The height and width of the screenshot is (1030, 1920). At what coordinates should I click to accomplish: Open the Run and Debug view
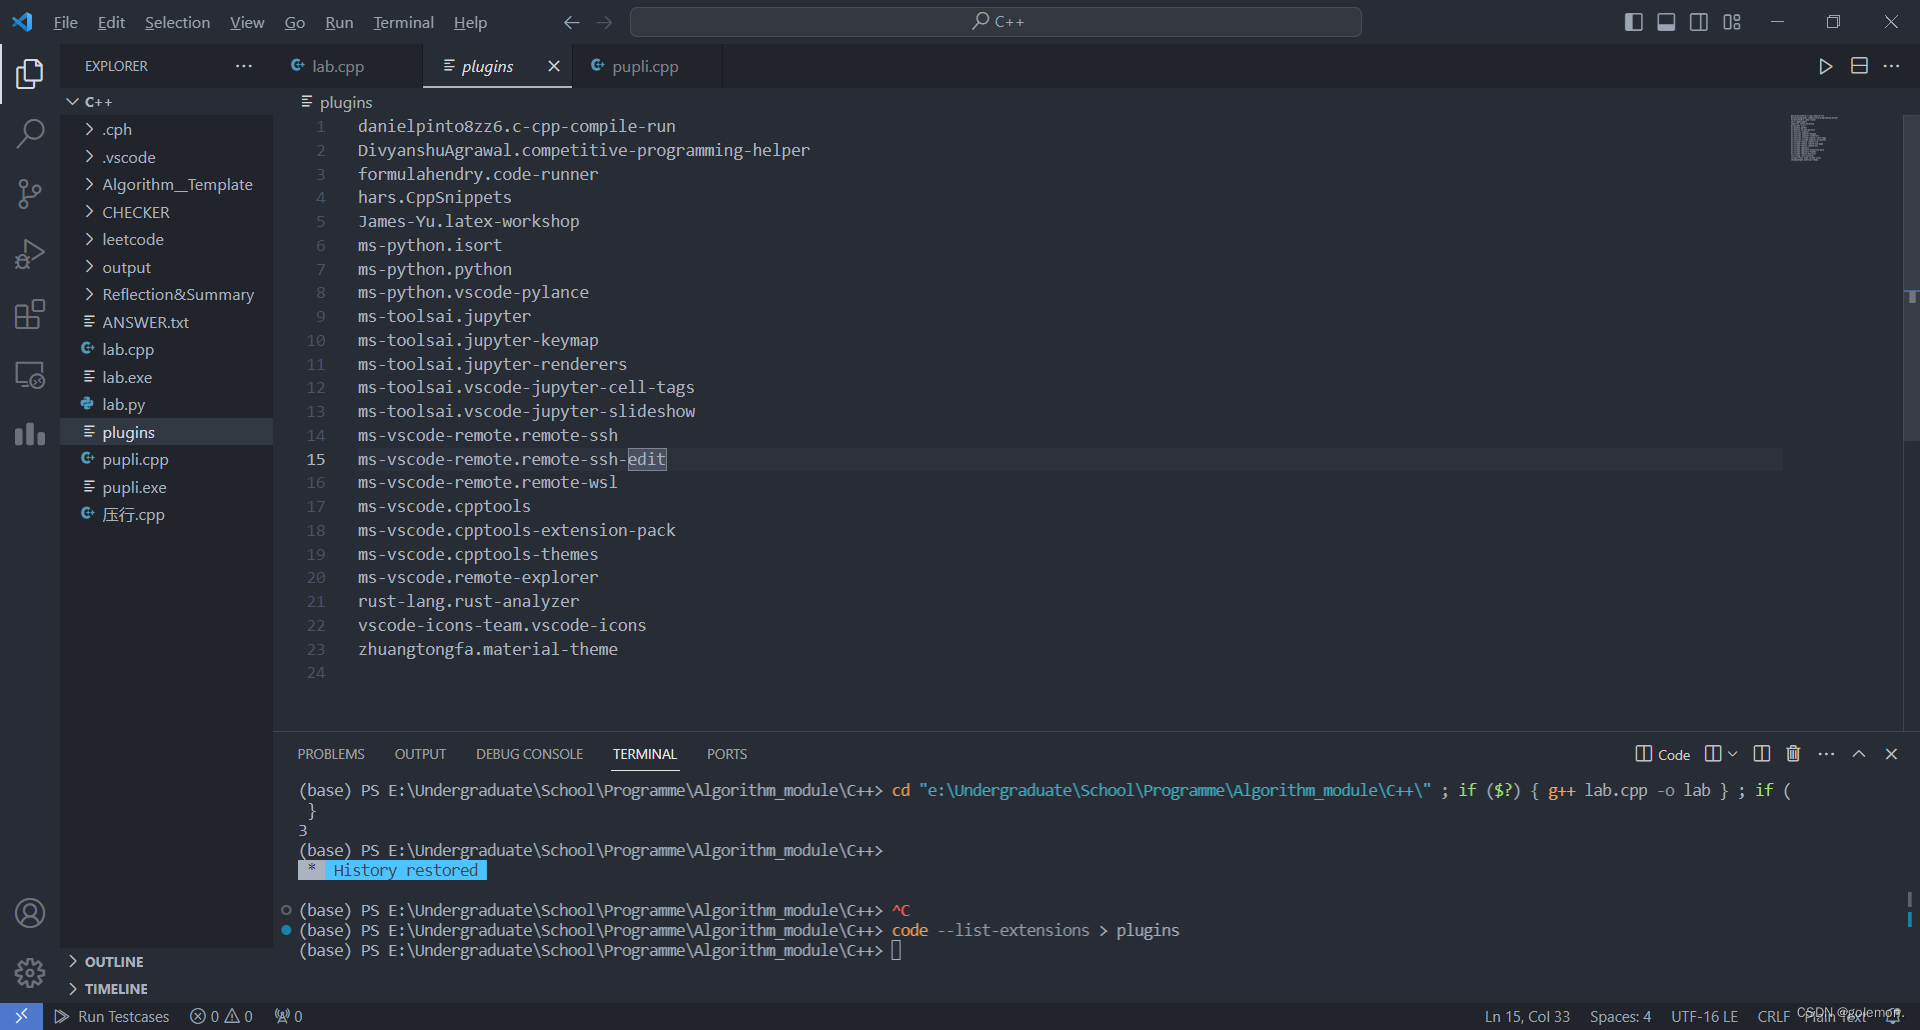(x=30, y=254)
